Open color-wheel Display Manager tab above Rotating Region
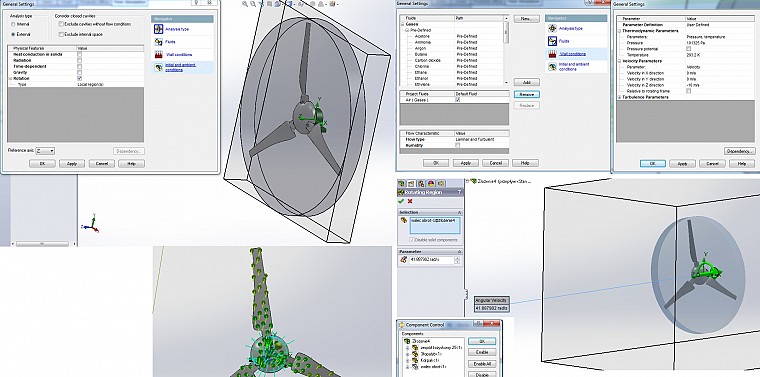The width and height of the screenshot is (760, 377). [x=430, y=184]
